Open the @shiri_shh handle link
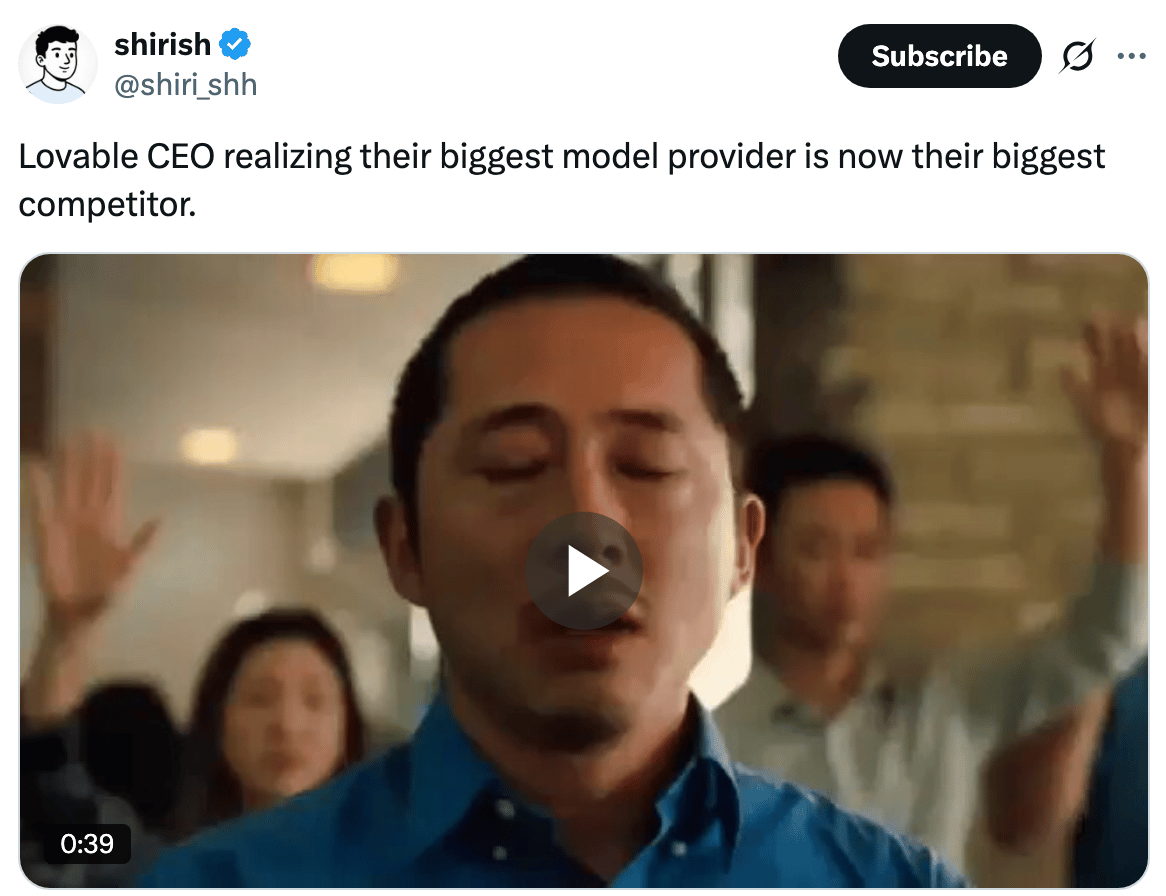The height and width of the screenshot is (896, 1166). 185,85
